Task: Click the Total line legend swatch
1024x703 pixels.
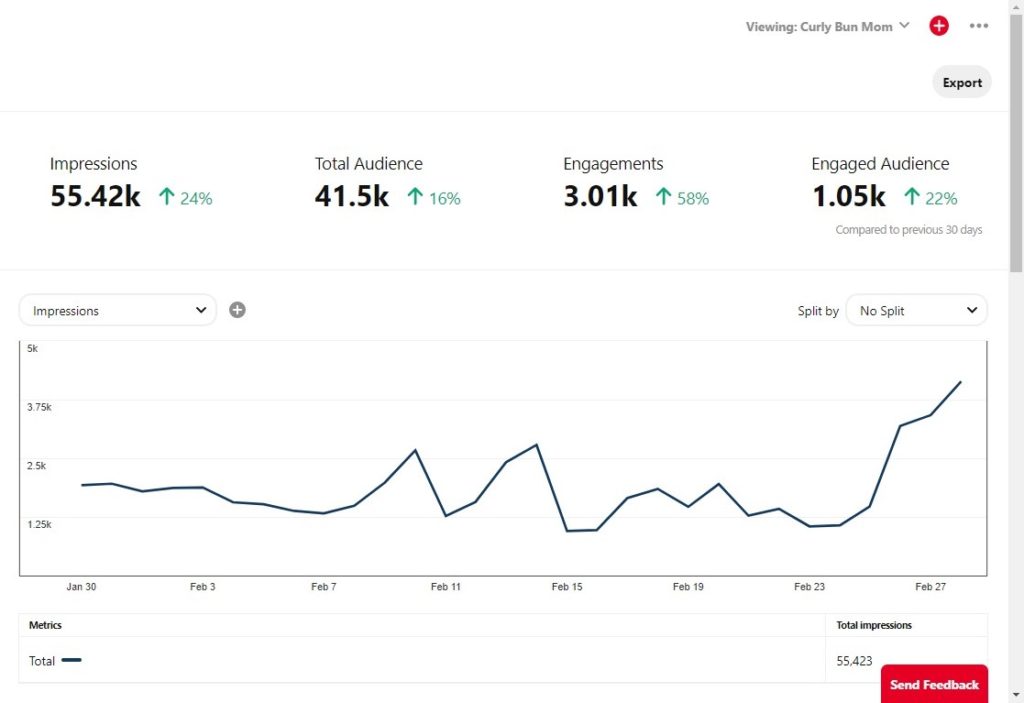Action: click(71, 660)
